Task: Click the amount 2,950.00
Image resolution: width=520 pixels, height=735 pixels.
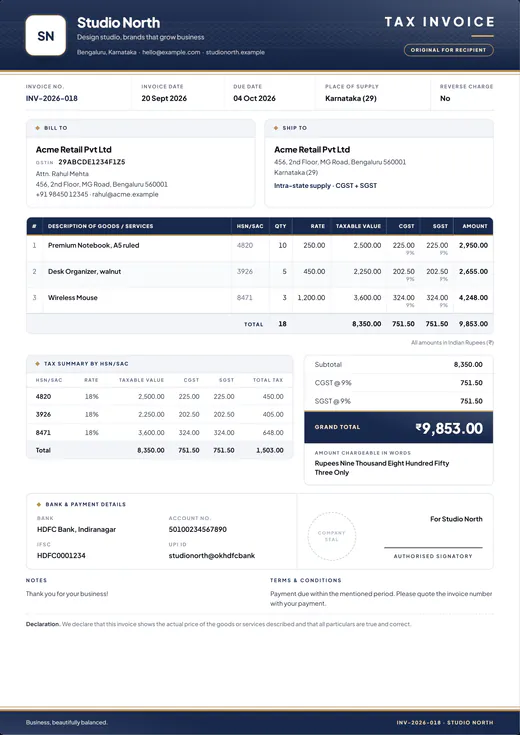Action: [x=474, y=245]
